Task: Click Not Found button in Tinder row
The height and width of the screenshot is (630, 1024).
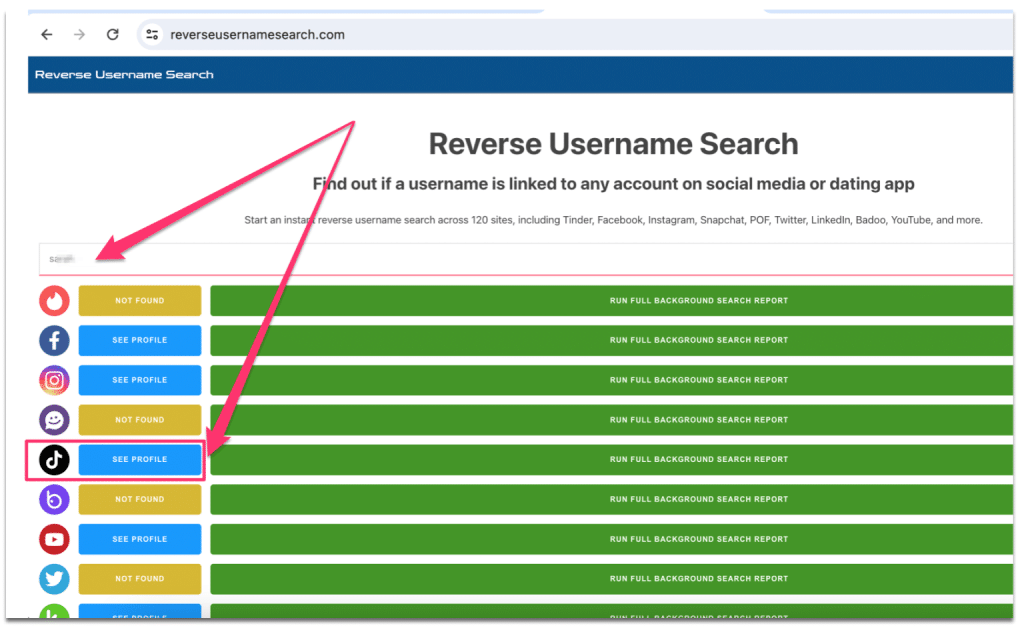Action: [x=140, y=301]
